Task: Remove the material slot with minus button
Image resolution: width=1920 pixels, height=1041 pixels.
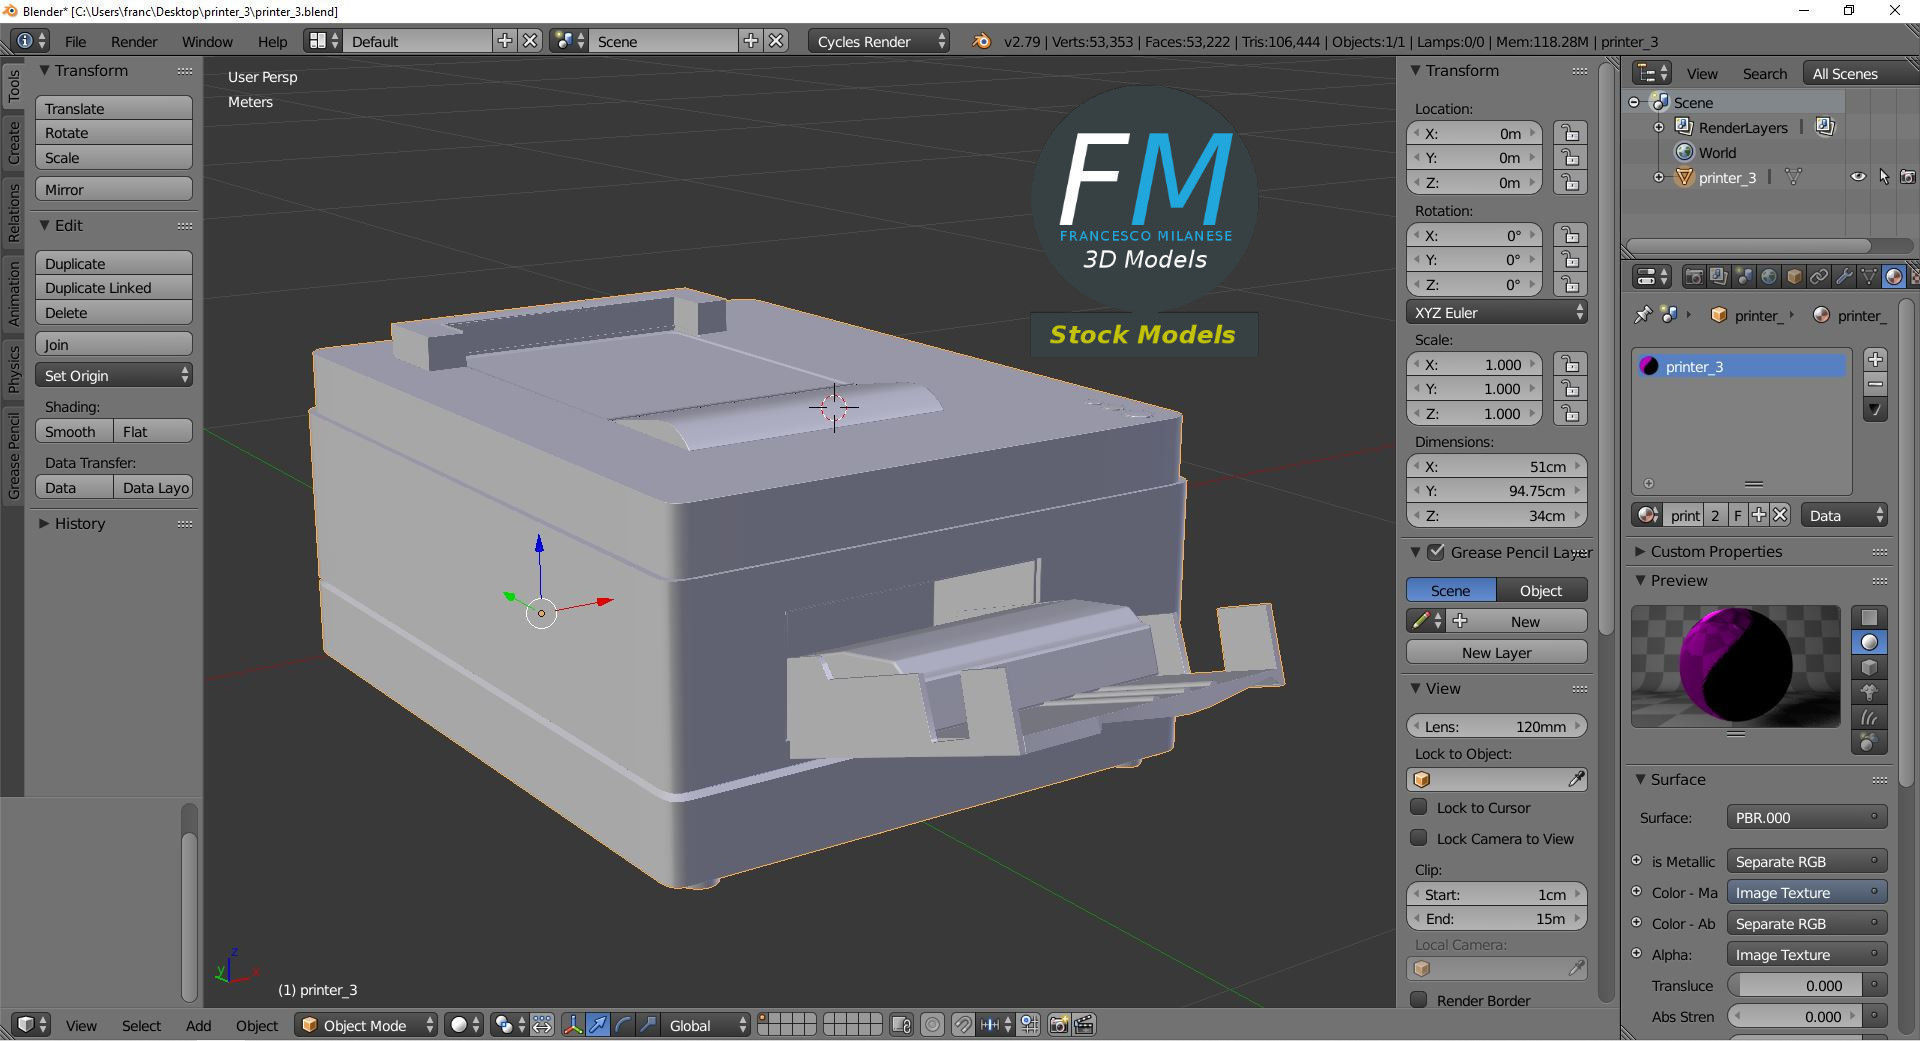Action: point(1875,384)
